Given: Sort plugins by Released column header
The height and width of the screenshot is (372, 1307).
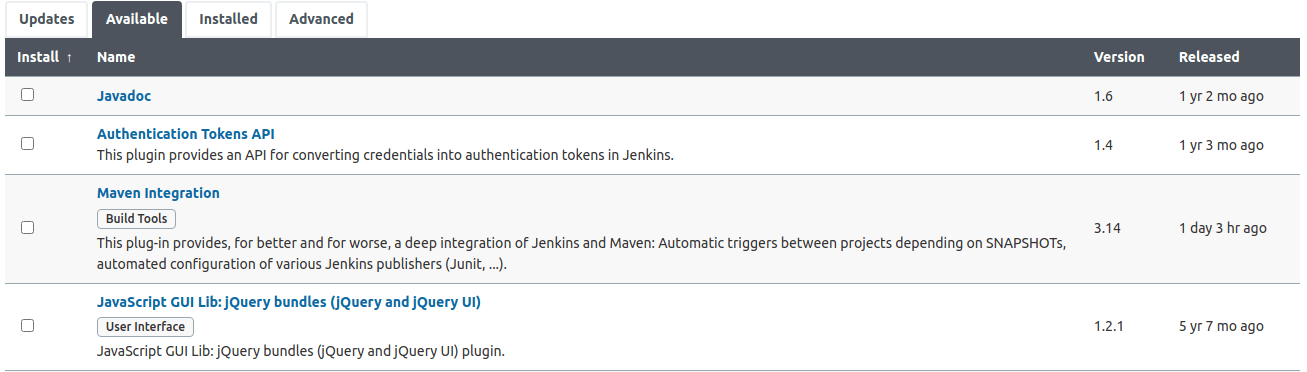Looking at the screenshot, I should pyautogui.click(x=1209, y=57).
